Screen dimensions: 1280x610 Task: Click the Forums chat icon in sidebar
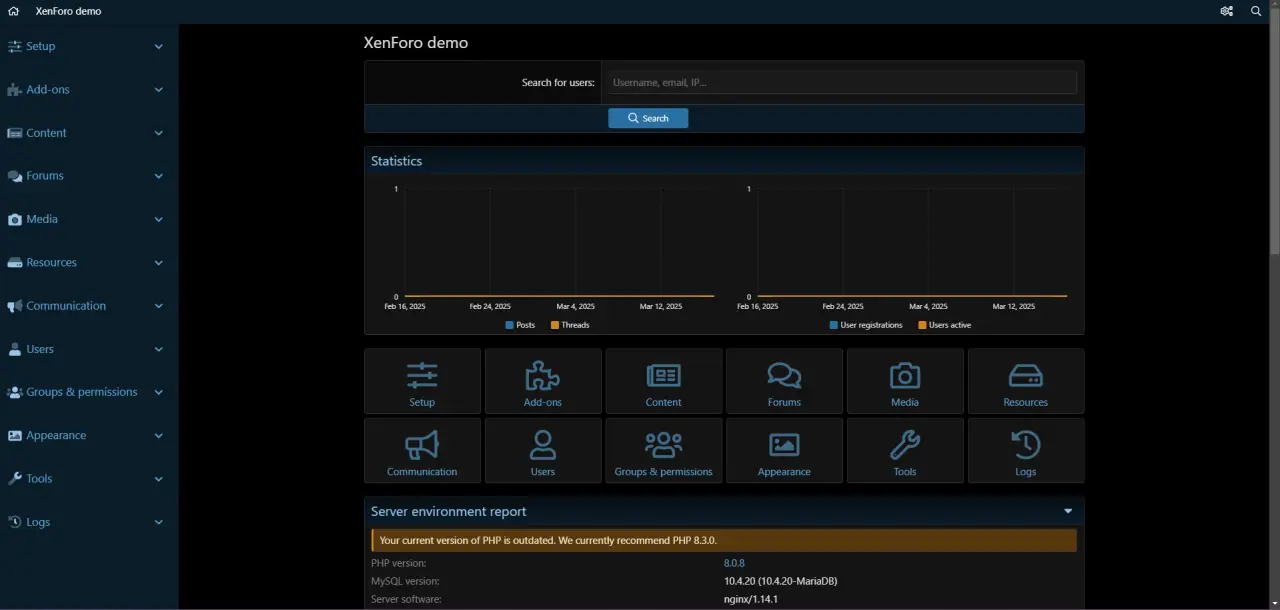[x=14, y=176]
